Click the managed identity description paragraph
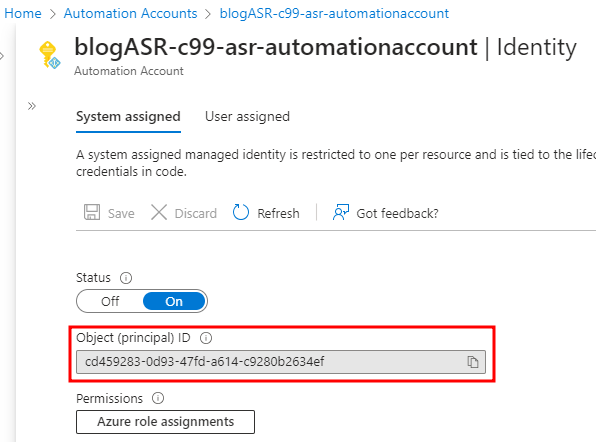Viewport: 596px width, 442px height. pos(336,163)
